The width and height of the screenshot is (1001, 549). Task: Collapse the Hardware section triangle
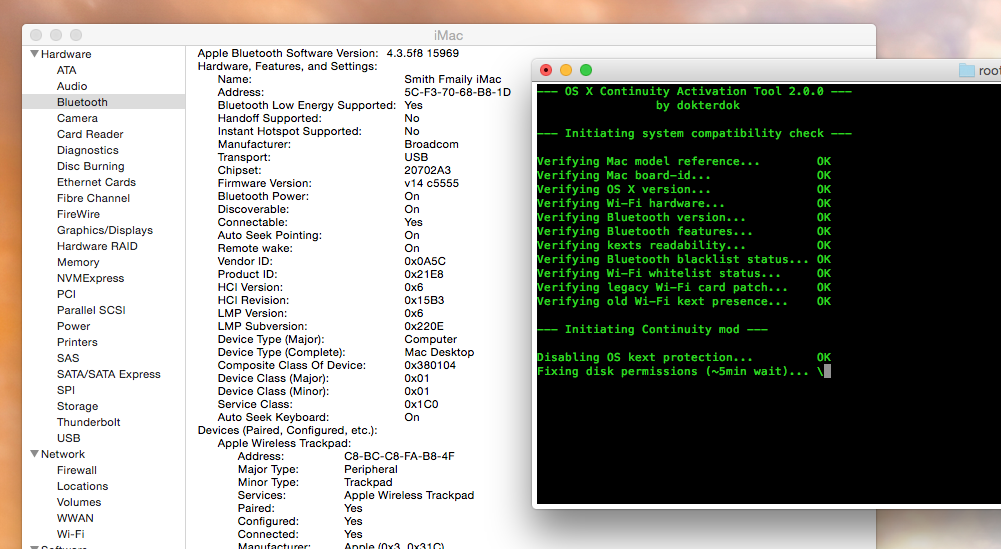(x=34, y=54)
